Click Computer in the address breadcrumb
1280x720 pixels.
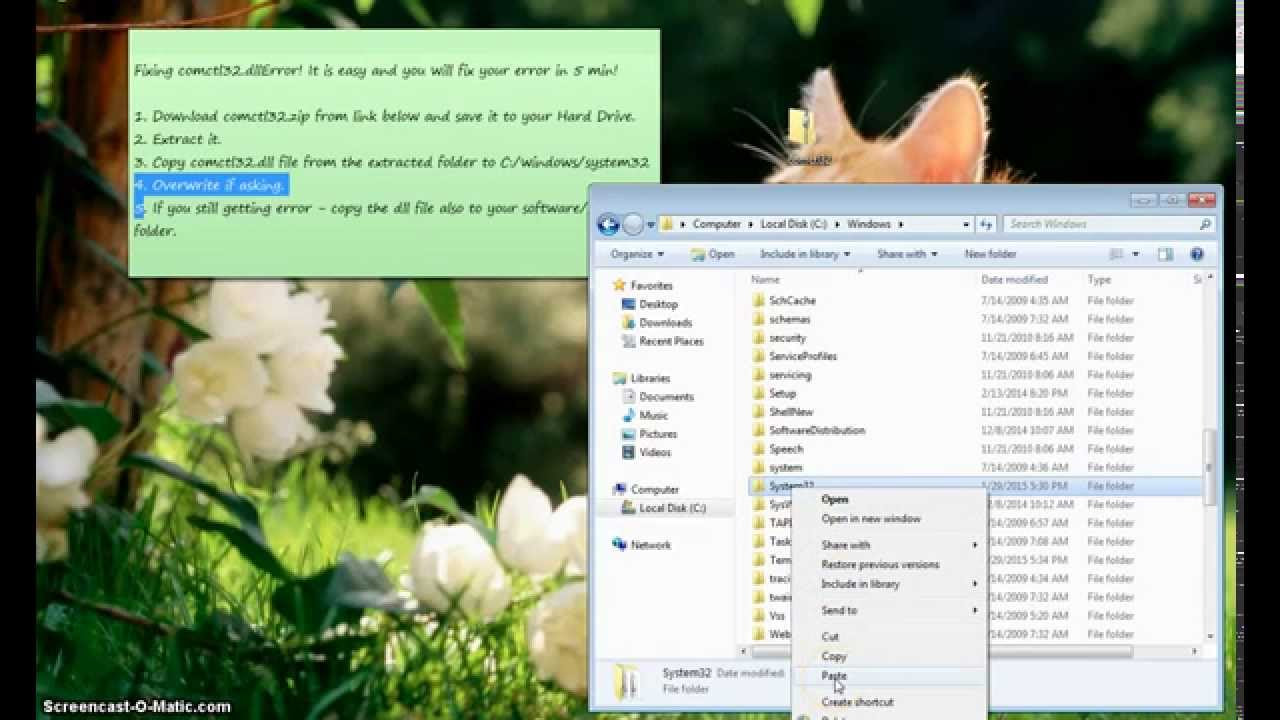point(716,225)
